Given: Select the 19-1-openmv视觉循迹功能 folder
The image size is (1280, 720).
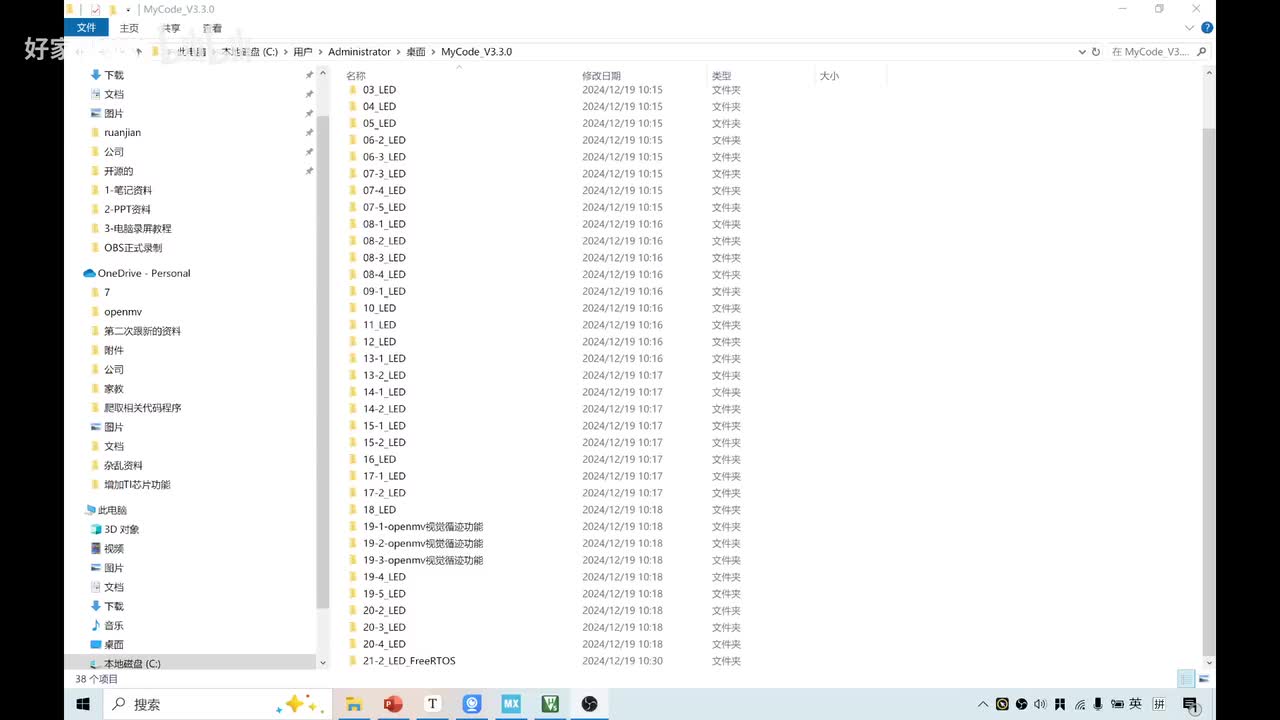Looking at the screenshot, I should tap(423, 526).
